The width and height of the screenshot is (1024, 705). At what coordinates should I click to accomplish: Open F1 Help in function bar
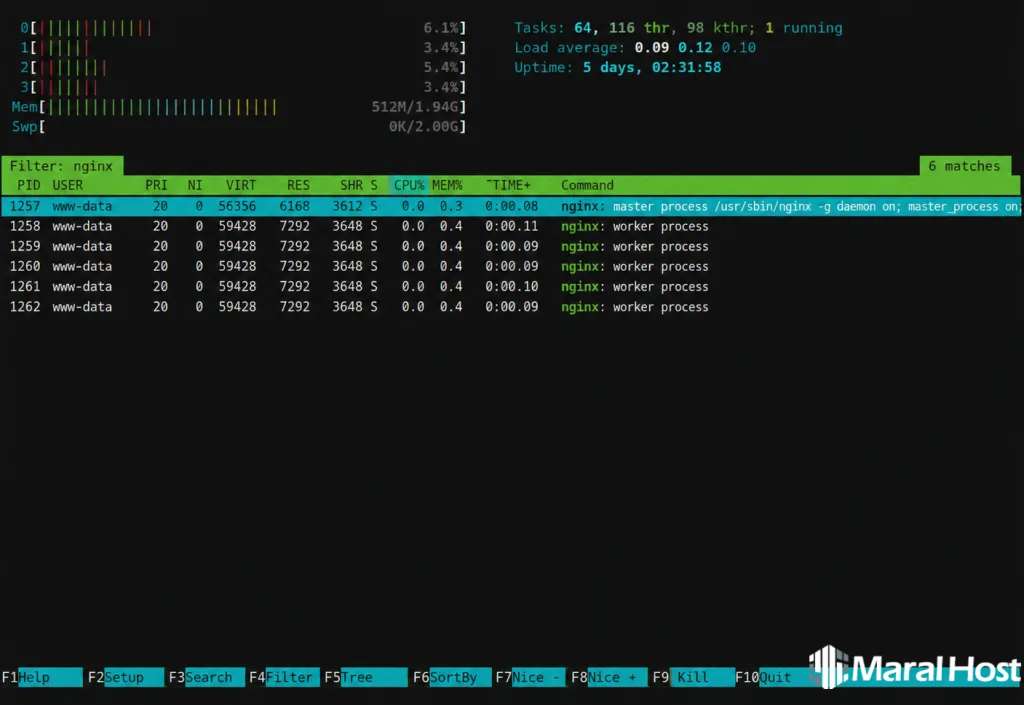click(x=42, y=678)
